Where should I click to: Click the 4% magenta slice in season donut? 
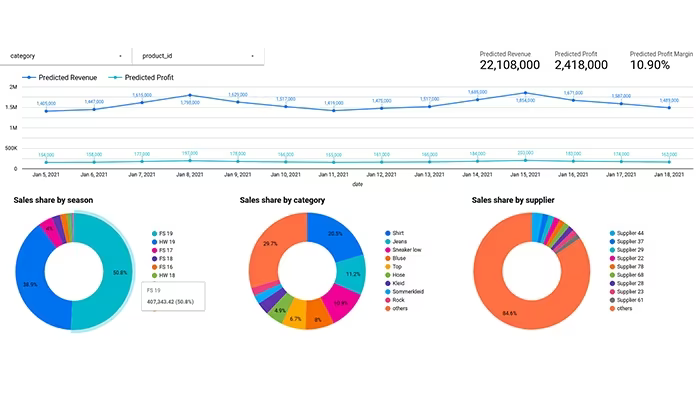[x=50, y=229]
